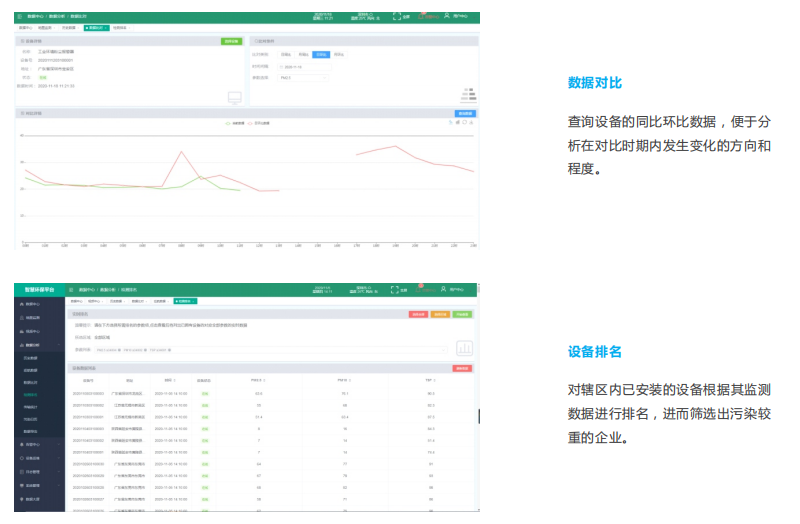Viewport: 800px width, 524px height.
Task: Open the user center icon in upper header
Action: tap(446, 17)
